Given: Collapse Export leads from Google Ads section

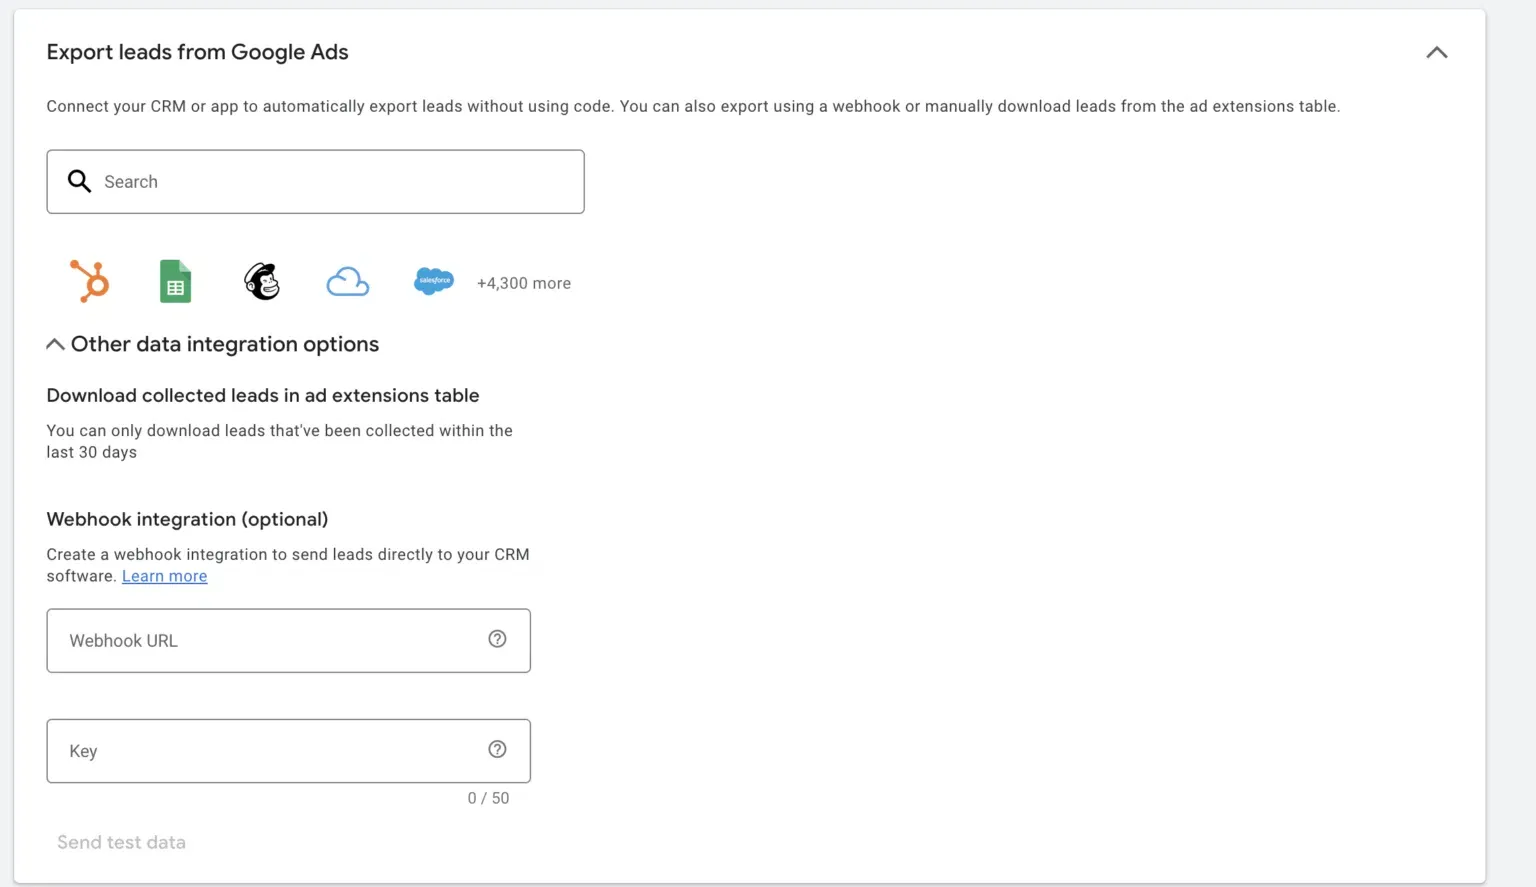Looking at the screenshot, I should point(1436,52).
